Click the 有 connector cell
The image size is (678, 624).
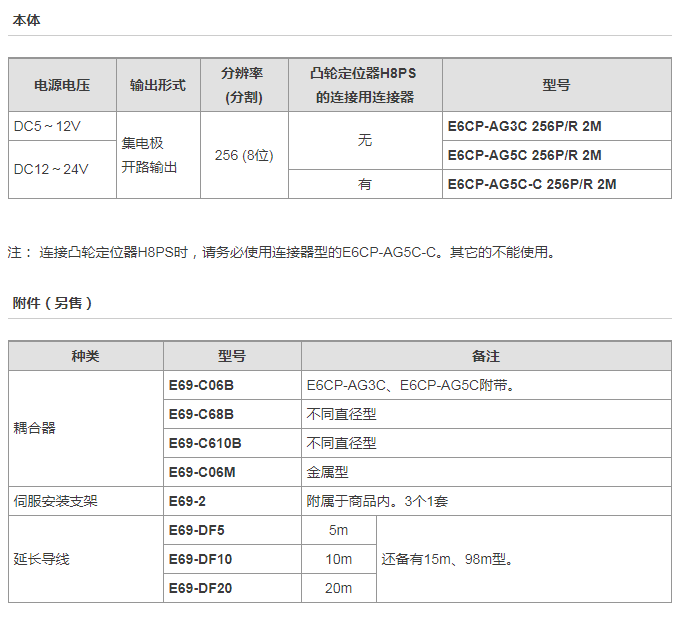(x=365, y=184)
